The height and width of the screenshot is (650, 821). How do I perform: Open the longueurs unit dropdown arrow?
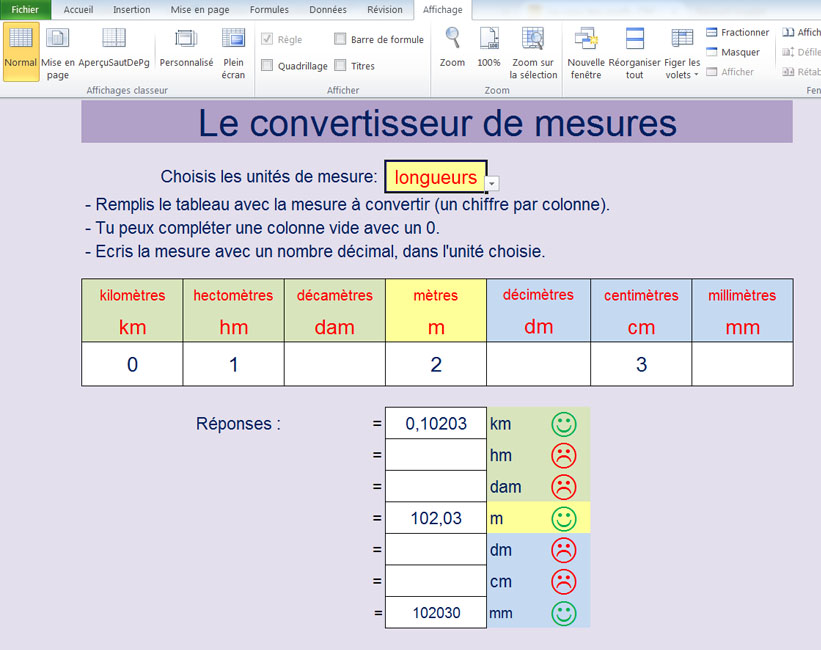pos(492,184)
